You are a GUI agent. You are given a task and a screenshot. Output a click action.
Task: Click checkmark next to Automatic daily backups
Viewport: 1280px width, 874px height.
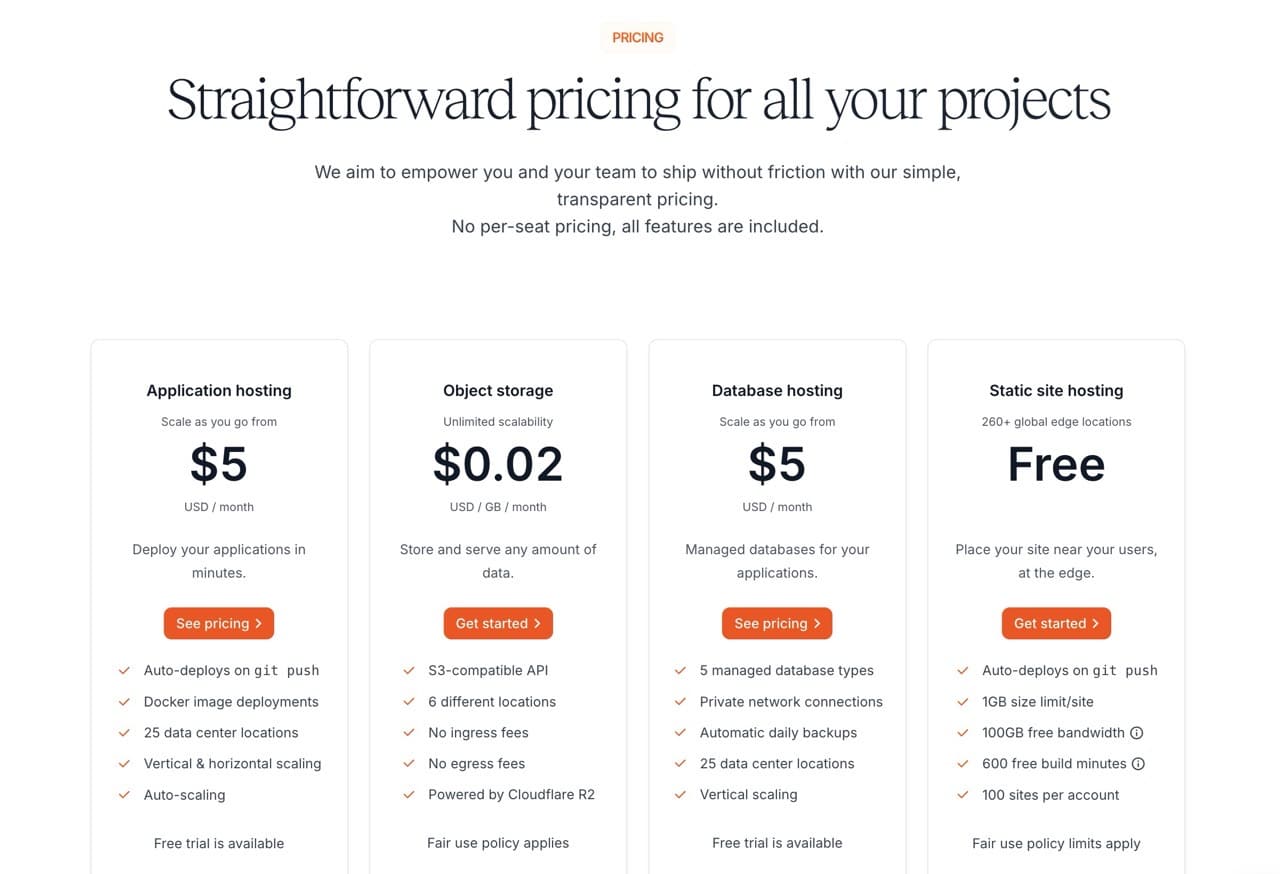click(x=680, y=733)
